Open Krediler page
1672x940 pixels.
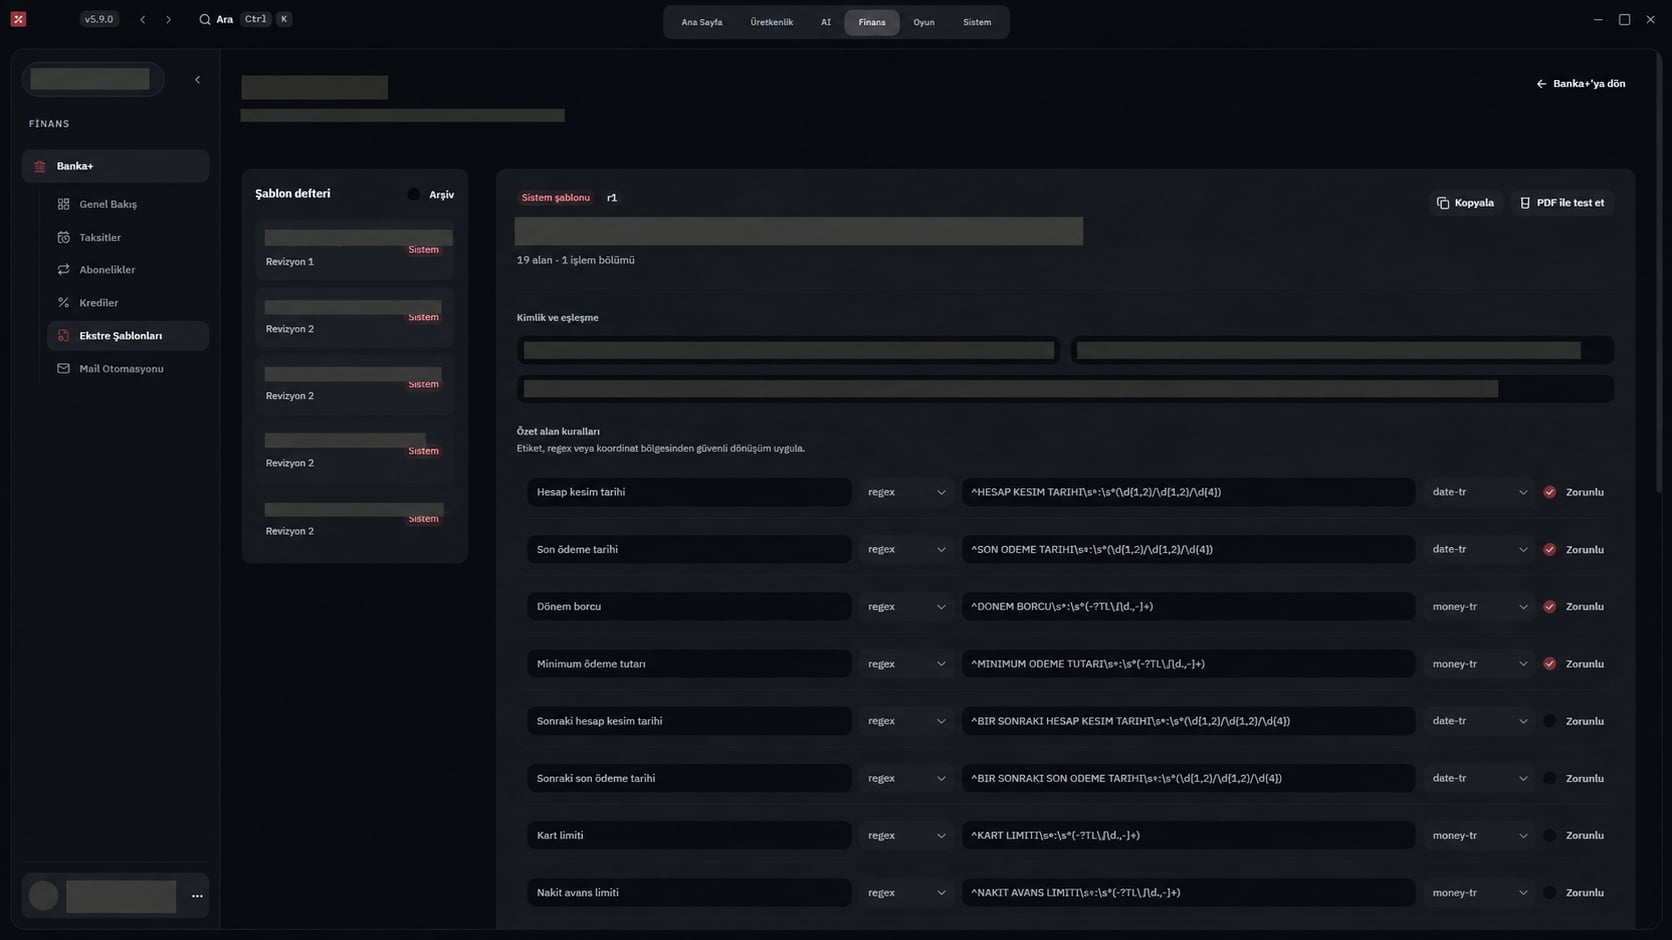pyautogui.click(x=128, y=303)
